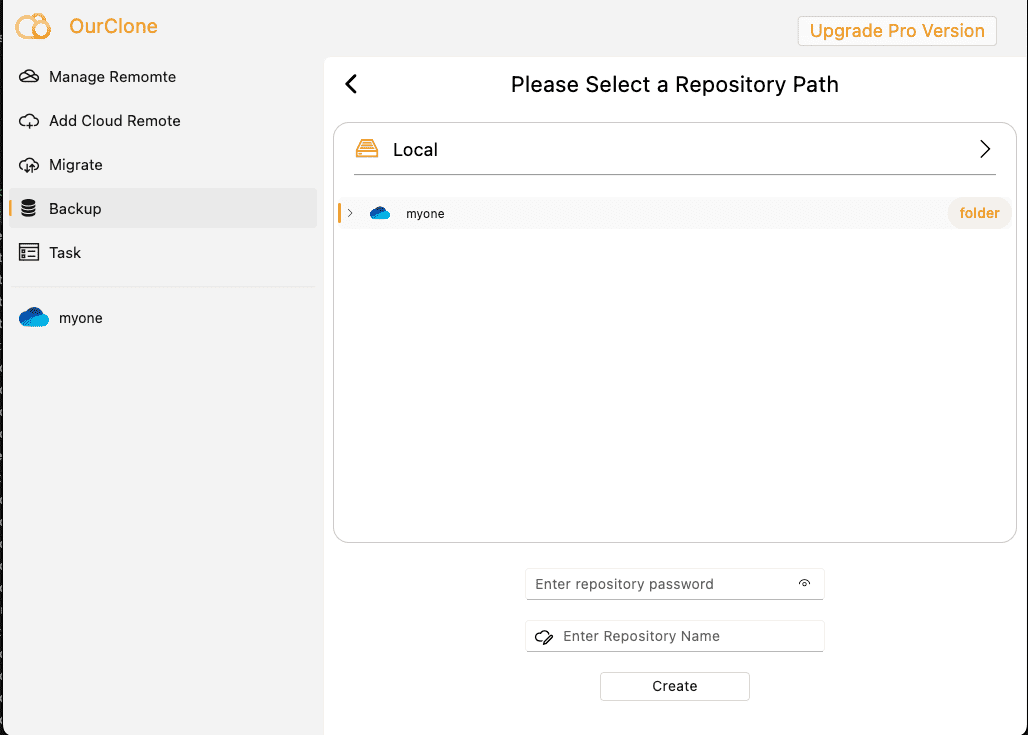Click the Migrate upload cloud icon

point(29,165)
